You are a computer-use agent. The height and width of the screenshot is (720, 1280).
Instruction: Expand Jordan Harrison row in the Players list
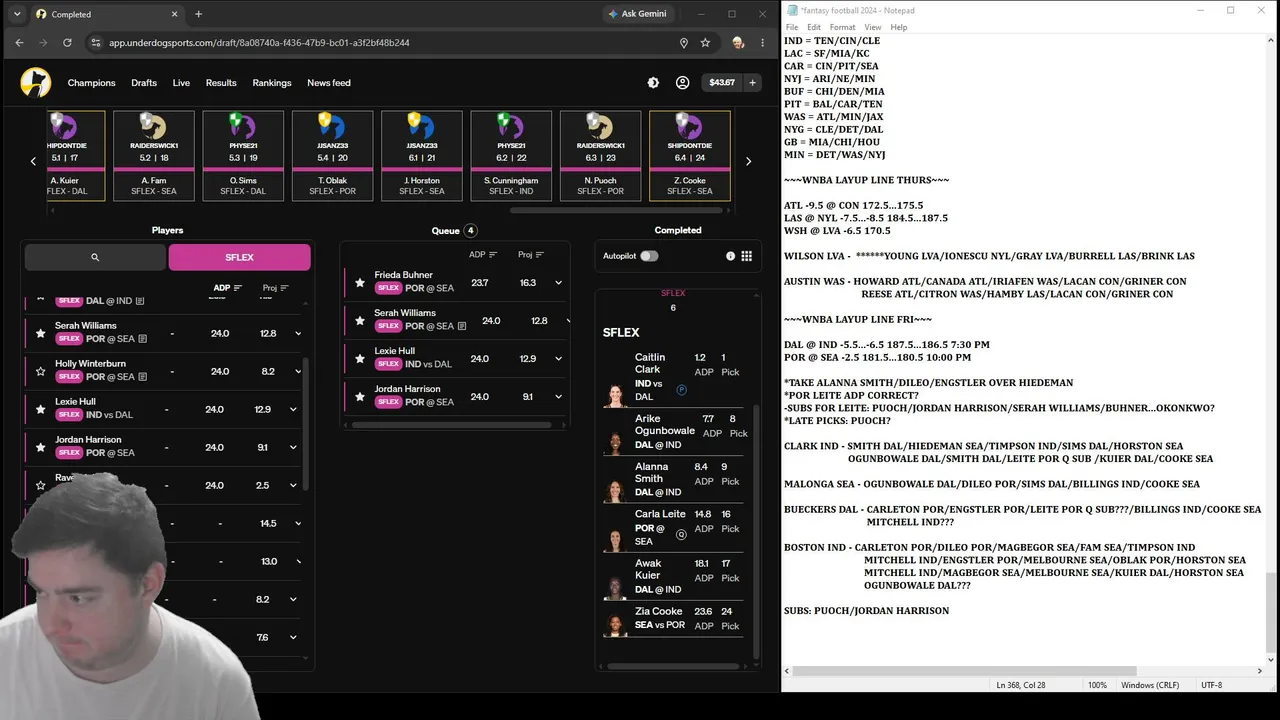tap(293, 447)
